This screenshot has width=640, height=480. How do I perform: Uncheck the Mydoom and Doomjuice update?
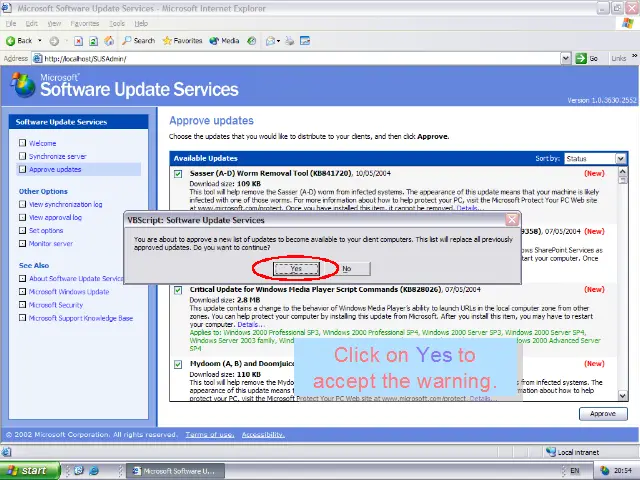point(178,364)
